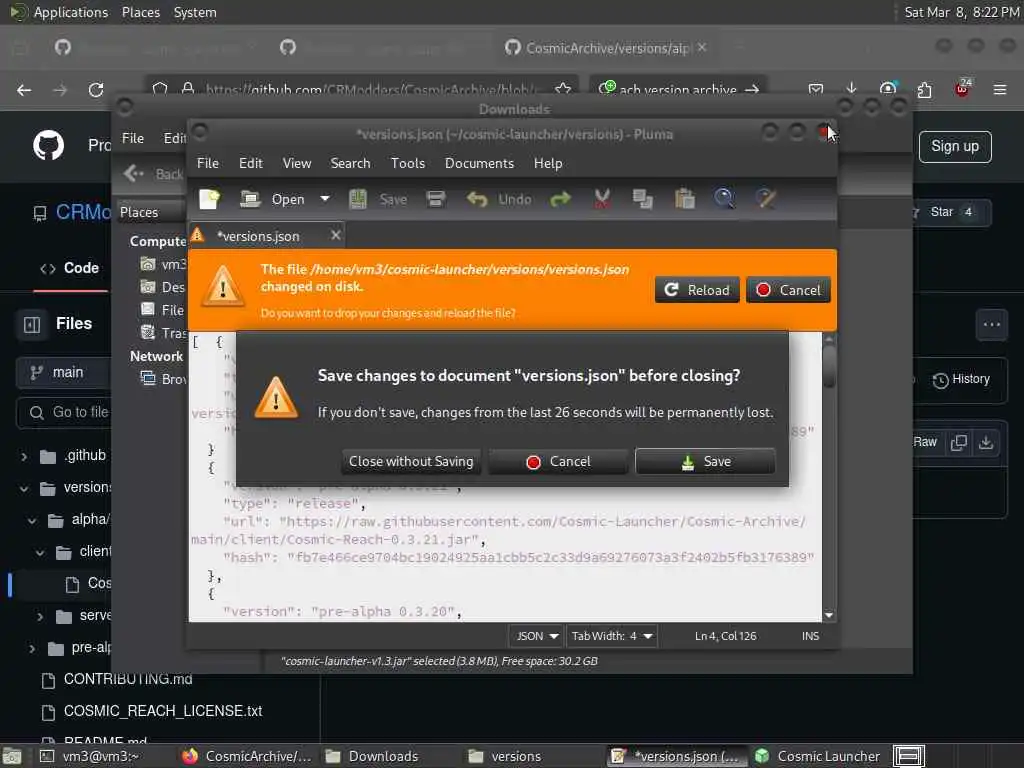
Task: Click Reload in the orange warning bar
Action: tap(697, 290)
